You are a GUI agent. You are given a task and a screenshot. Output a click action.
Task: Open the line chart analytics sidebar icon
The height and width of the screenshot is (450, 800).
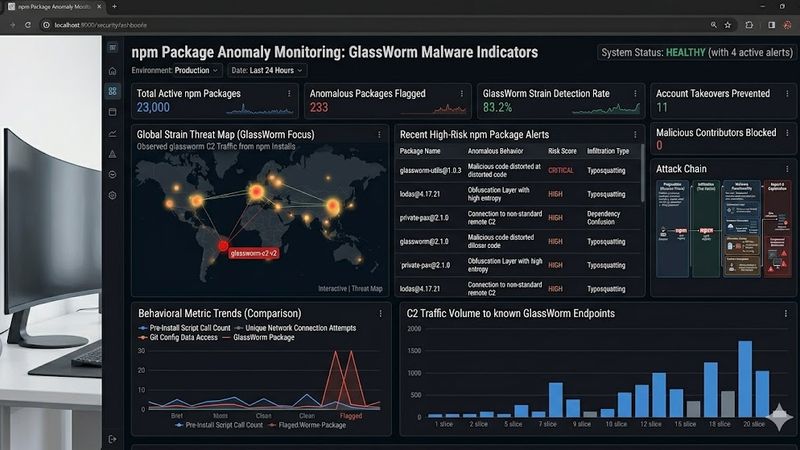coord(113,134)
